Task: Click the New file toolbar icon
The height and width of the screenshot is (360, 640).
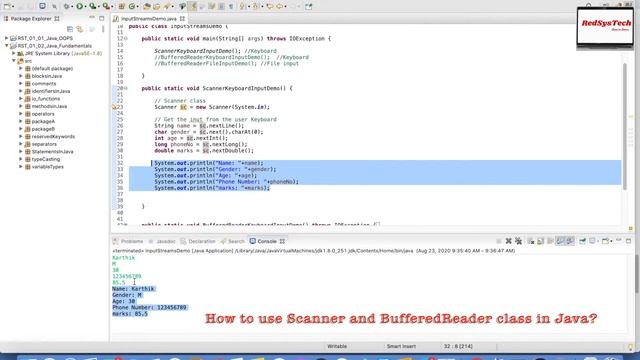Action: click(x=7, y=6)
